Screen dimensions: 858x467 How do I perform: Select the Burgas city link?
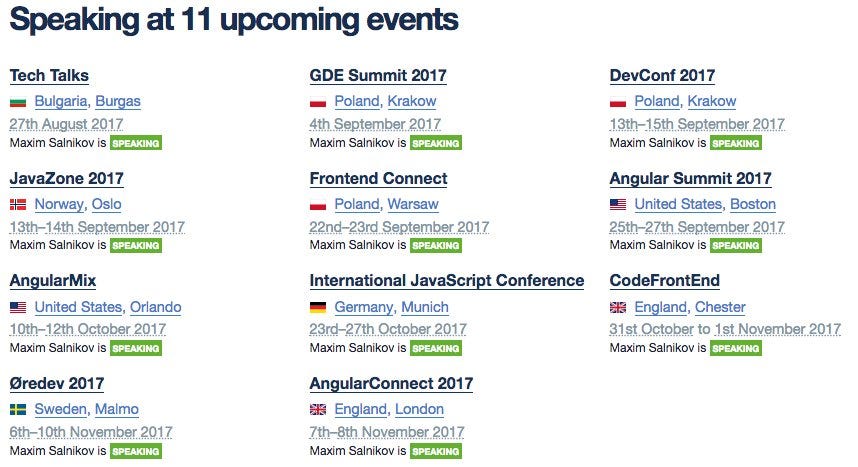(118, 101)
